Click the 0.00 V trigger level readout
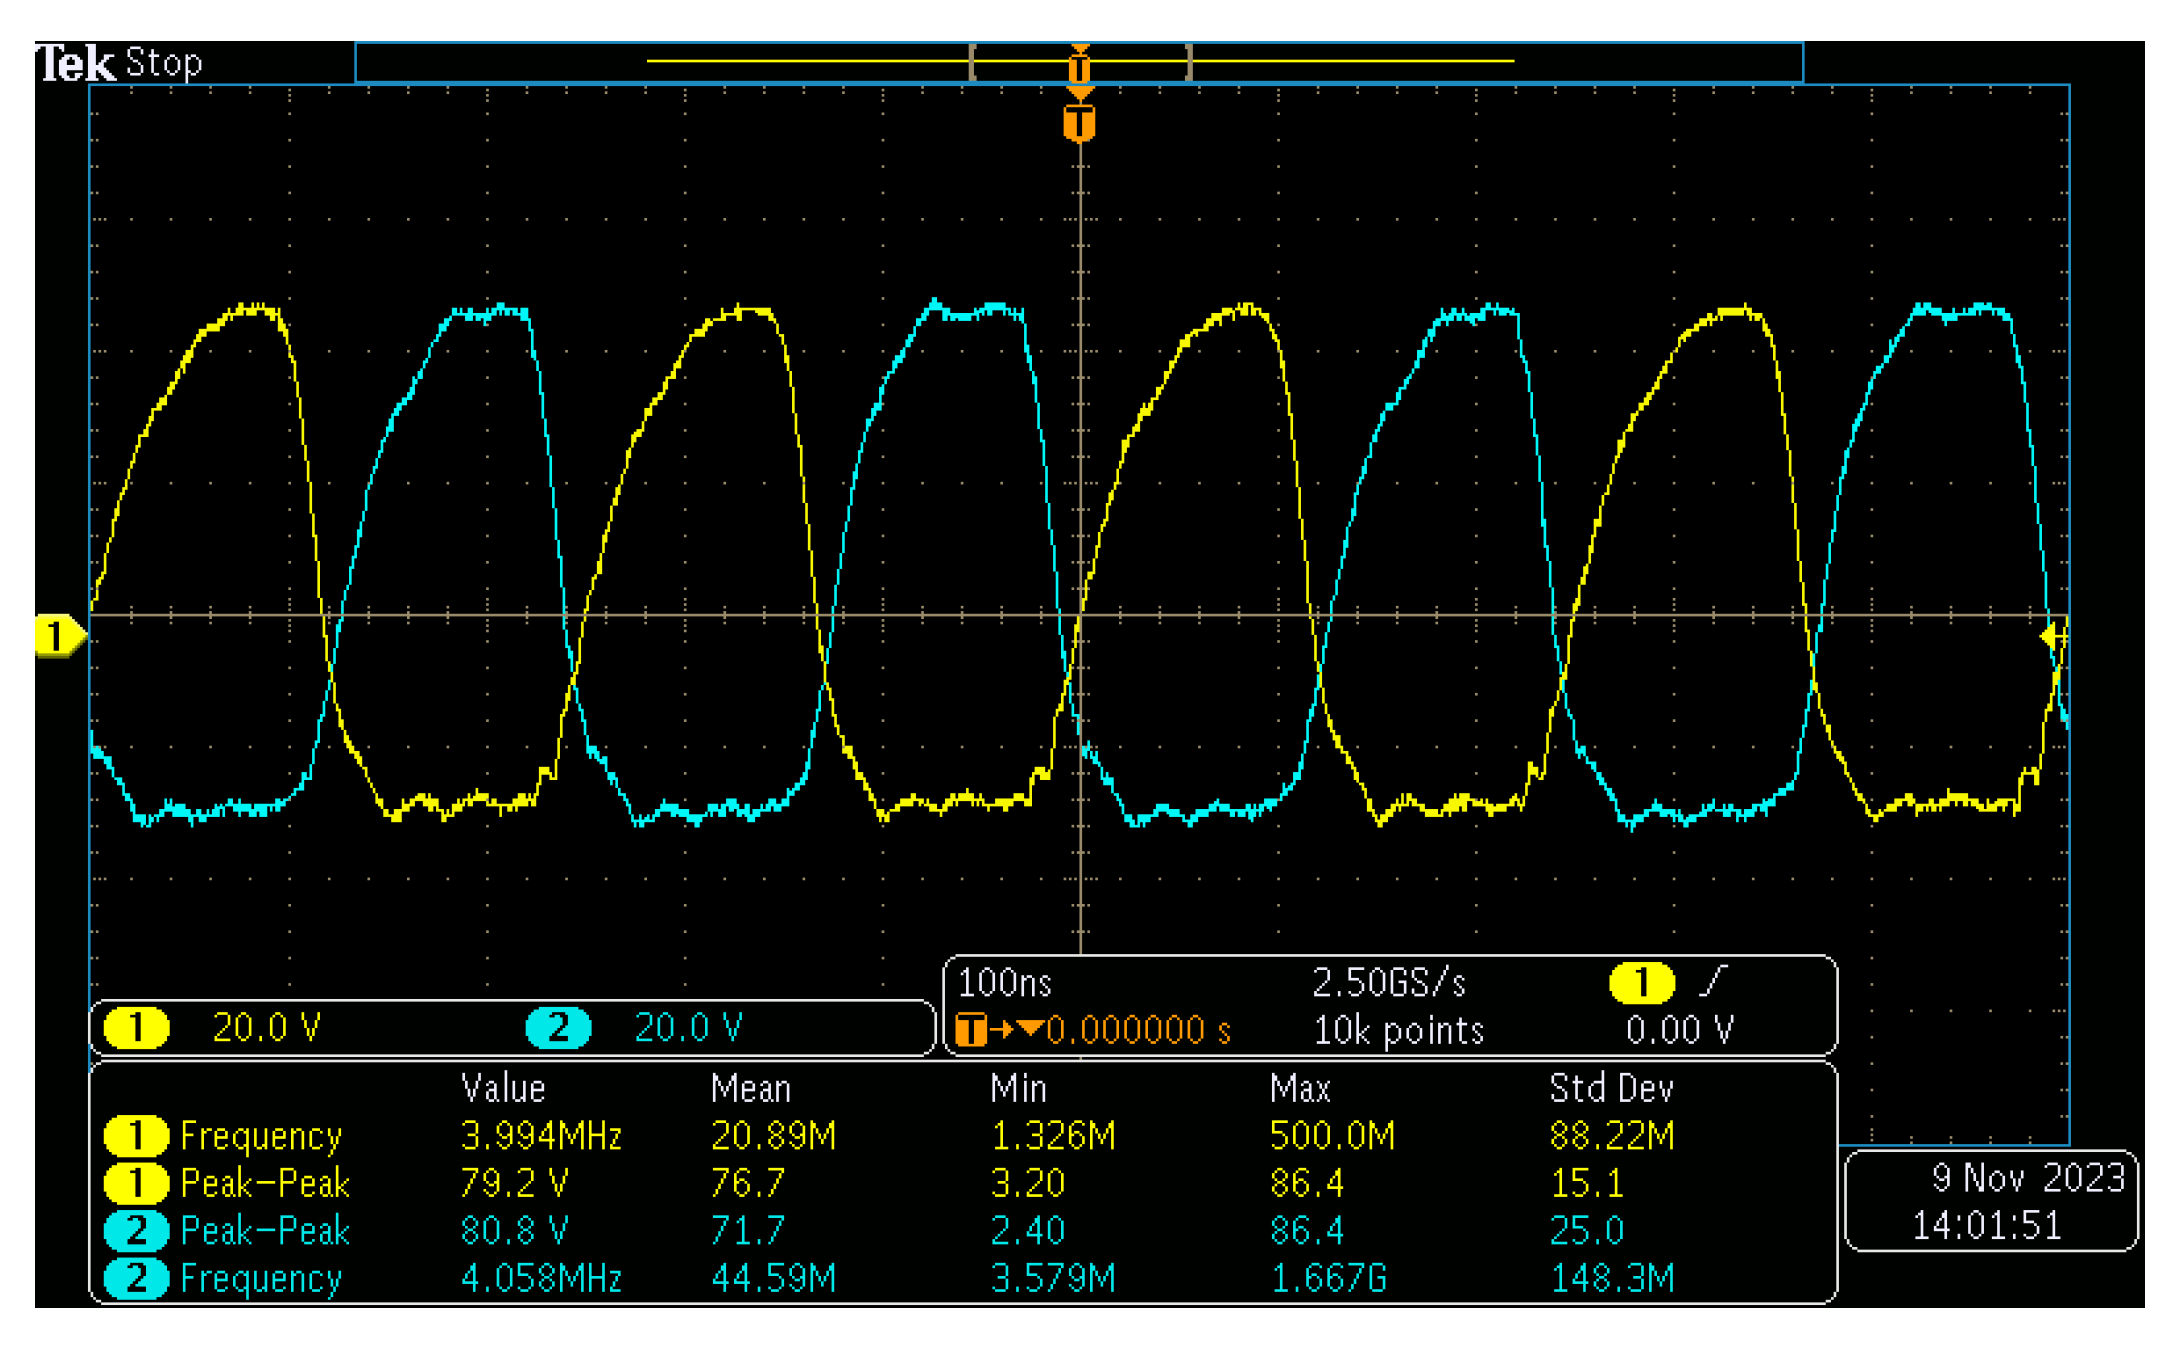The width and height of the screenshot is (2184, 1345). point(1680,1030)
